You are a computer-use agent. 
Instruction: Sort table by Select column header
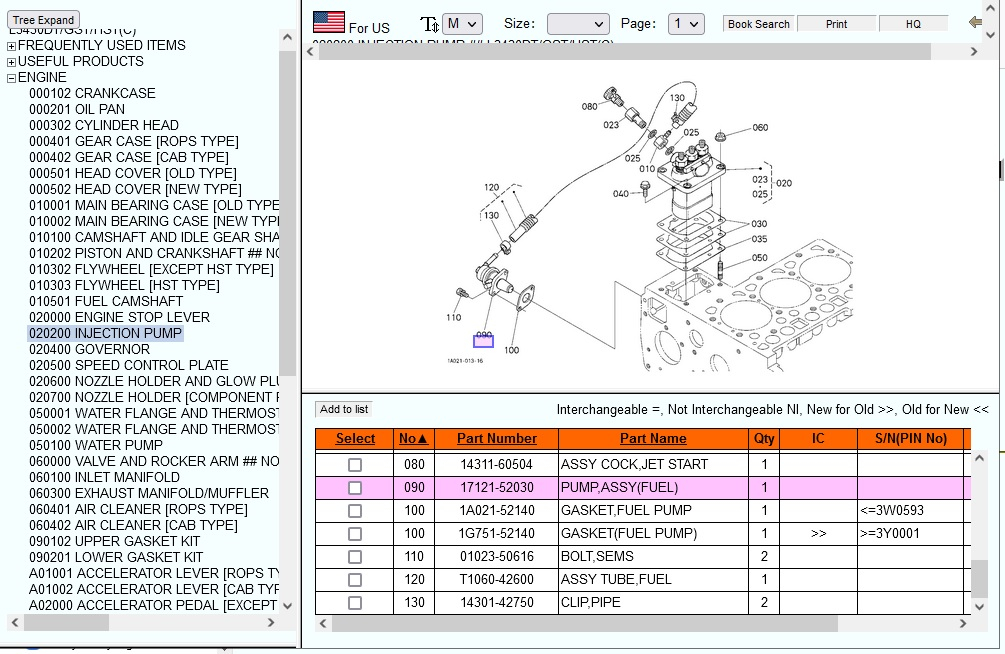(x=355, y=439)
